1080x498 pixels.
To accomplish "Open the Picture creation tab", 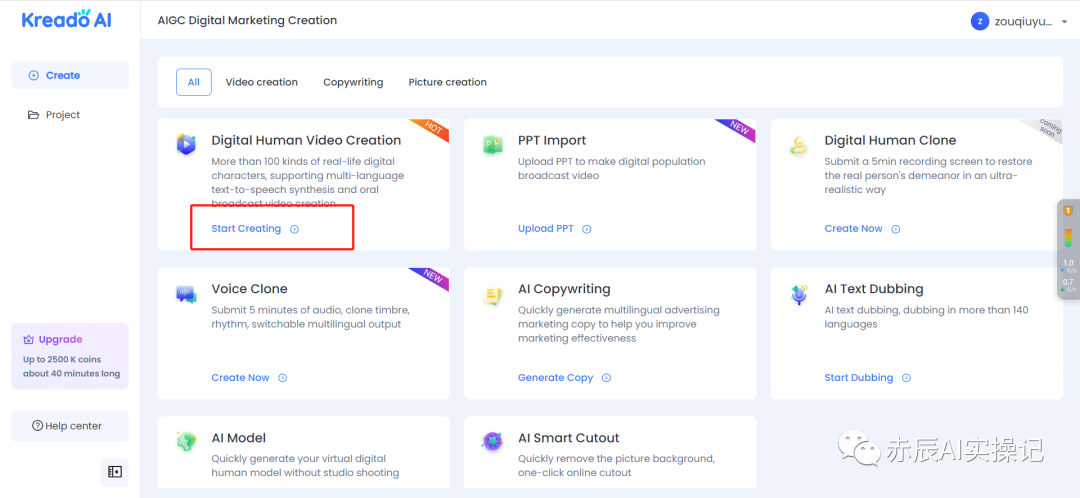I will 447,82.
